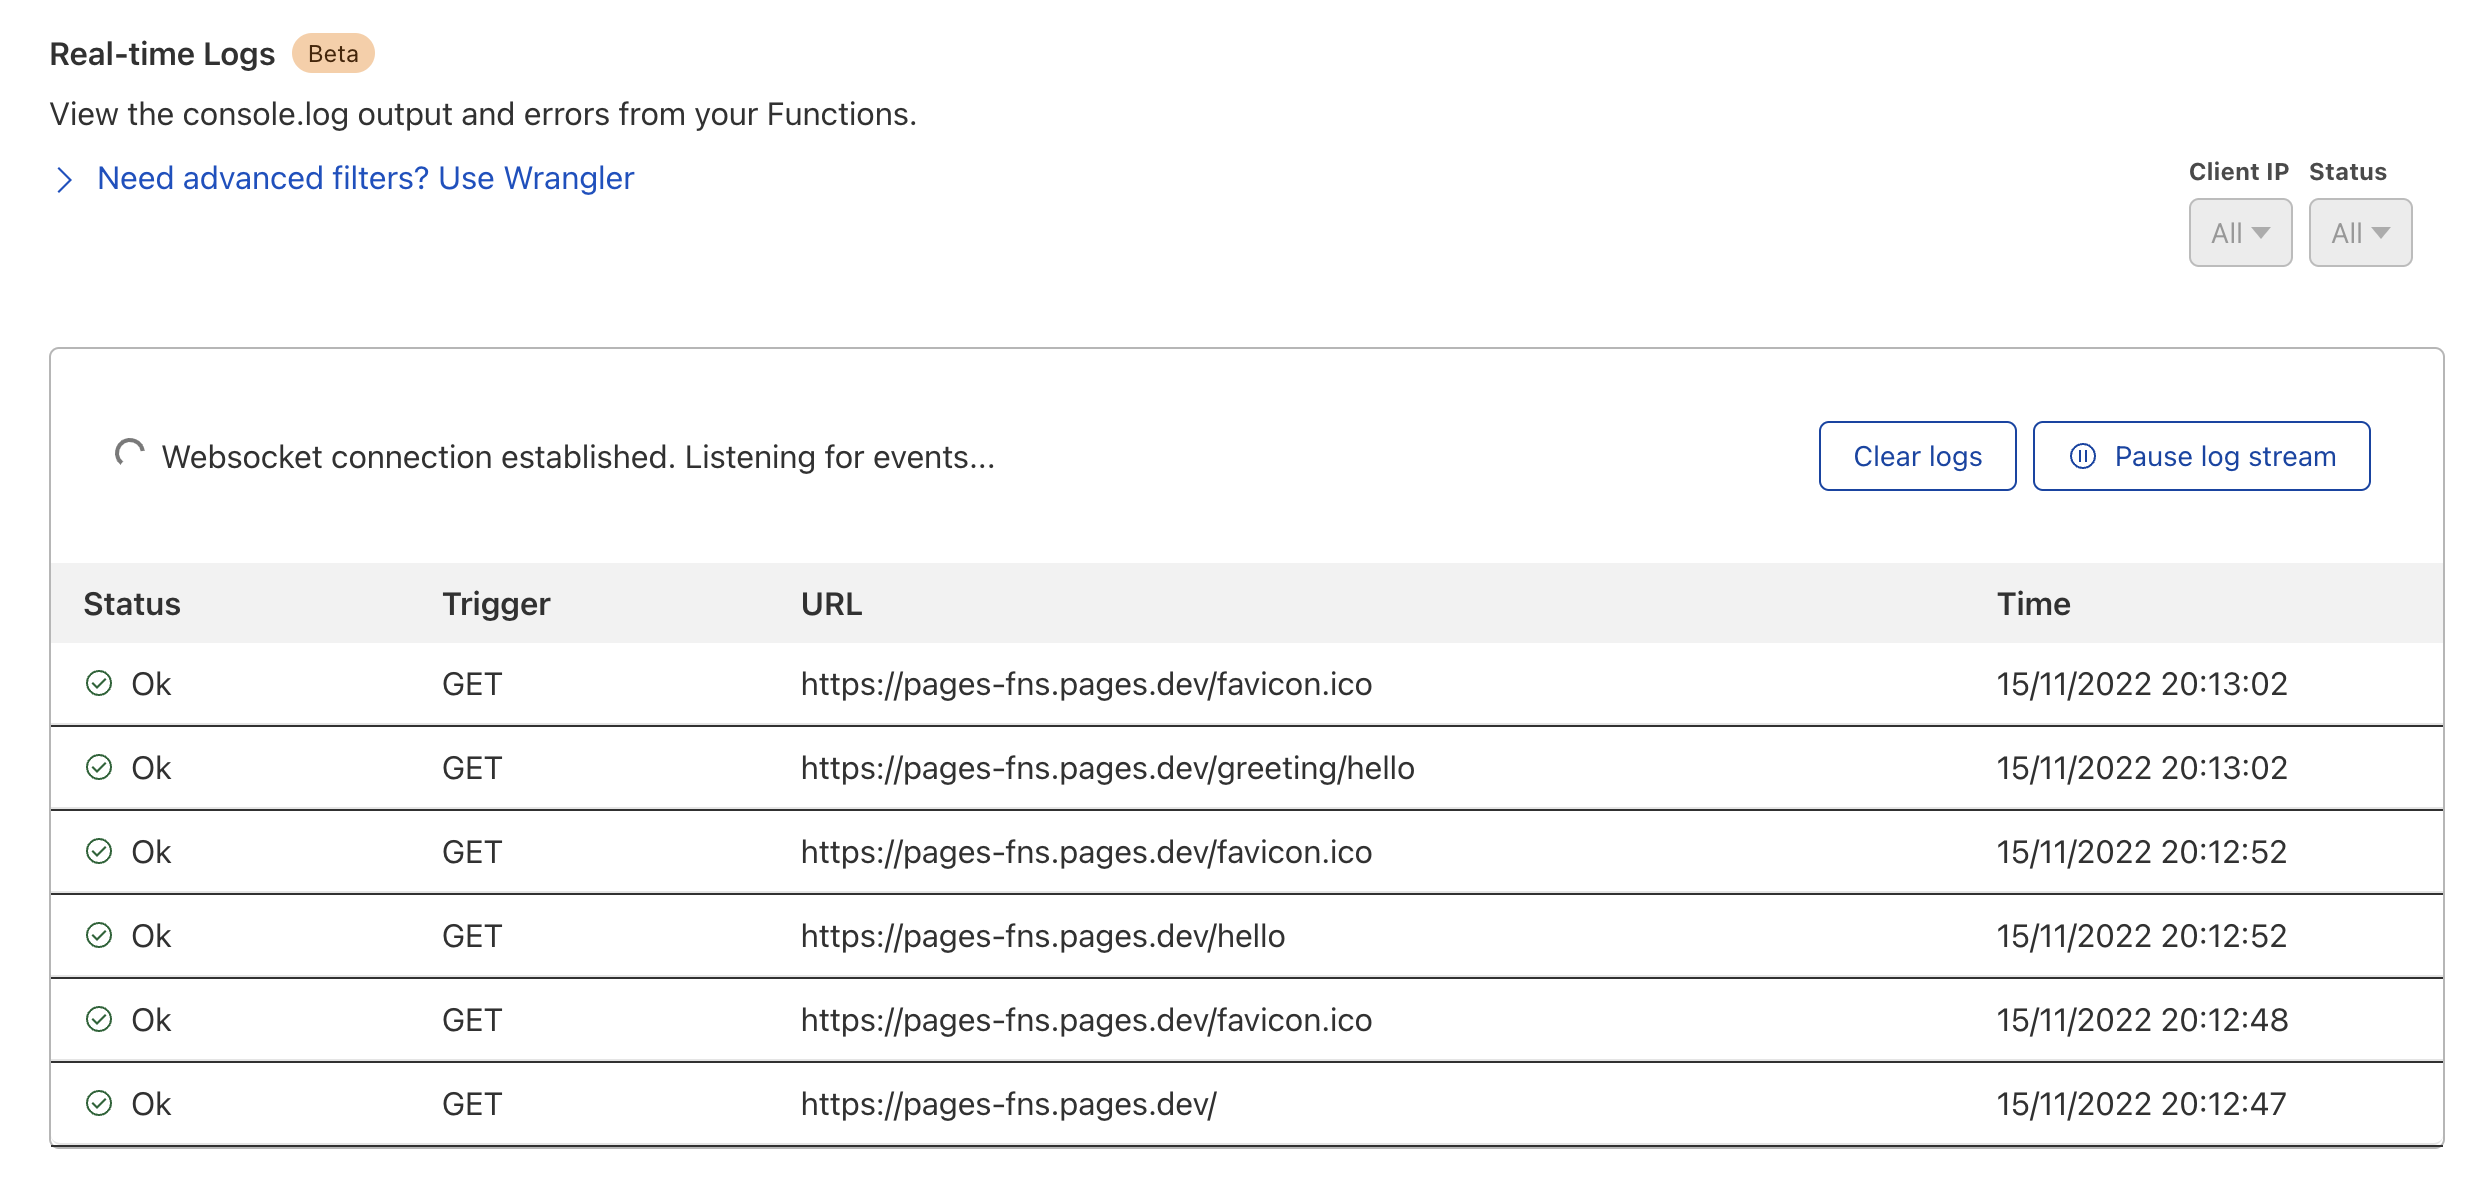Click the Ok icon on the 20:12:48 favicon request
This screenshot has height=1190, width=2478.
(x=100, y=1020)
